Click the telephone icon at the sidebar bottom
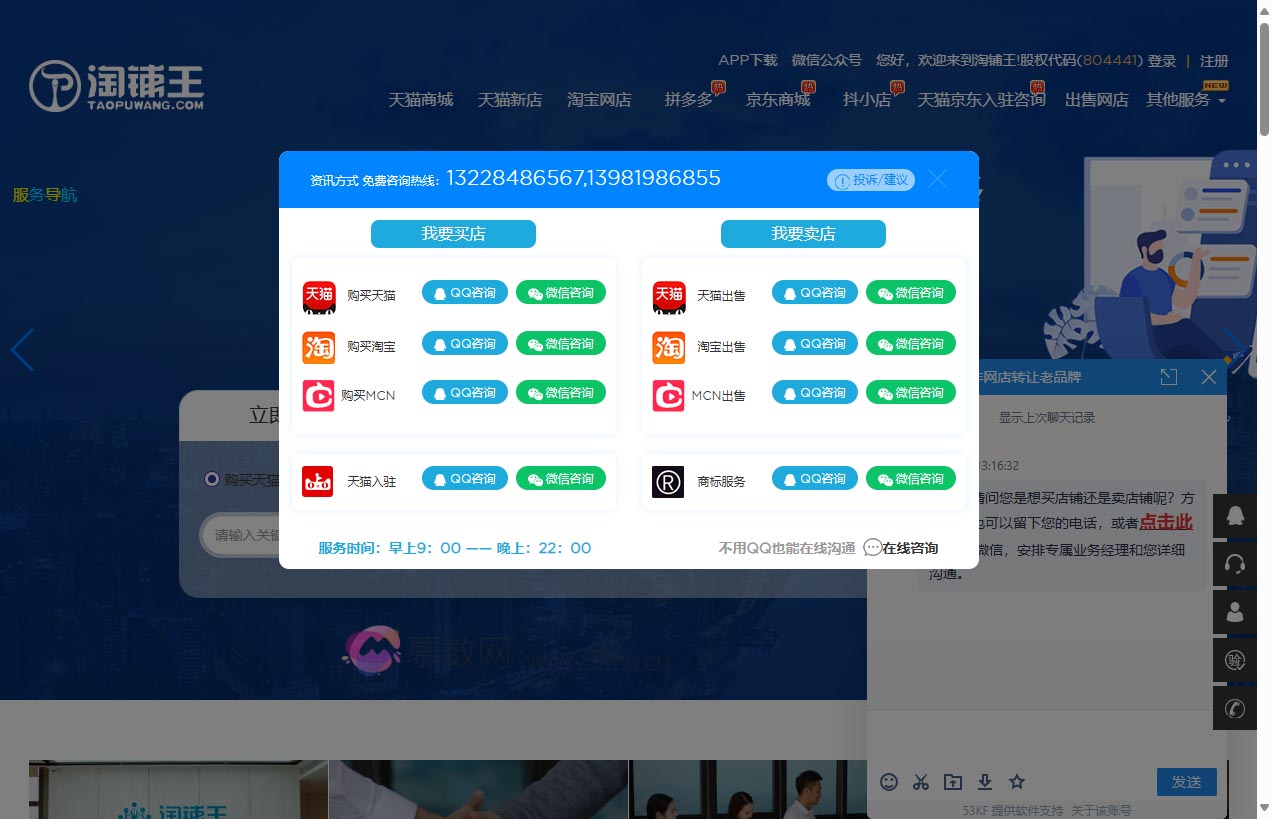Image resolution: width=1272 pixels, height=819 pixels. [x=1234, y=709]
